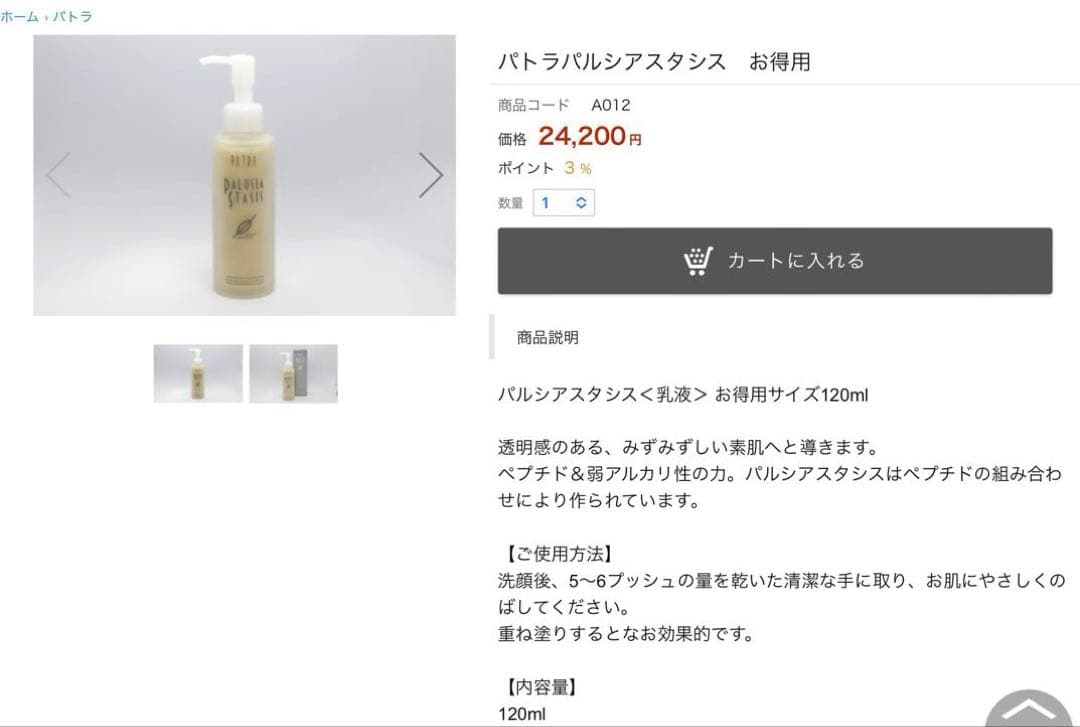Select the thumbnail showing bottle with box
Viewport: 1080px width, 727px height.
[x=293, y=373]
